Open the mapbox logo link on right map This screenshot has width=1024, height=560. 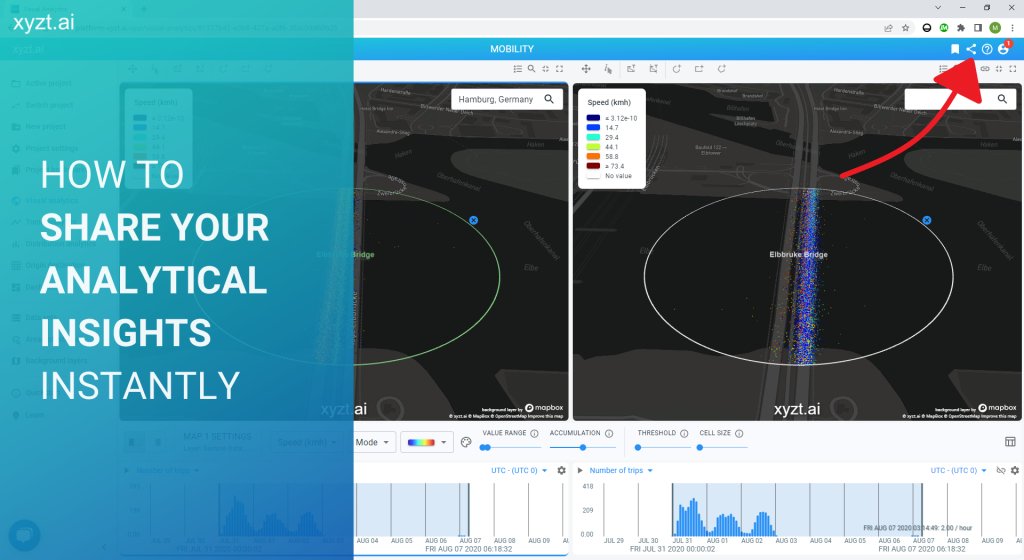[999, 408]
